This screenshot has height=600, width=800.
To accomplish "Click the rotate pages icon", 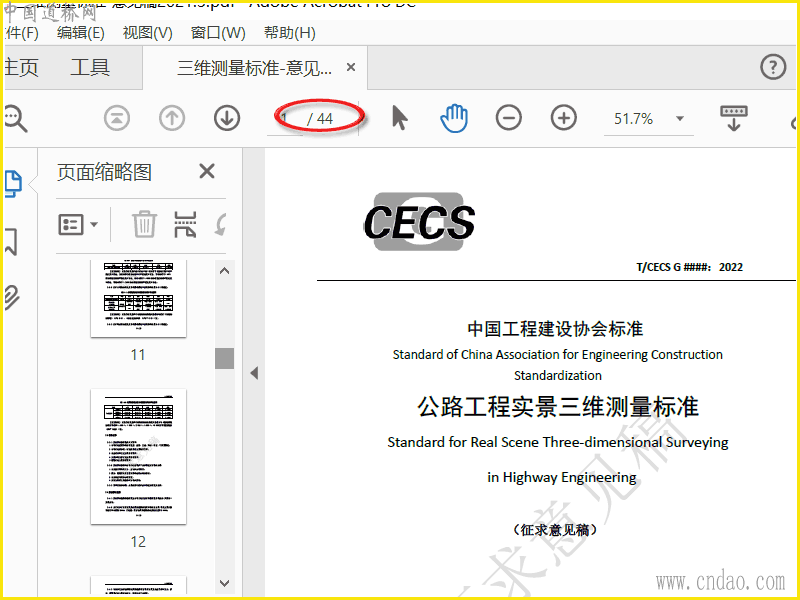I will [x=221, y=224].
